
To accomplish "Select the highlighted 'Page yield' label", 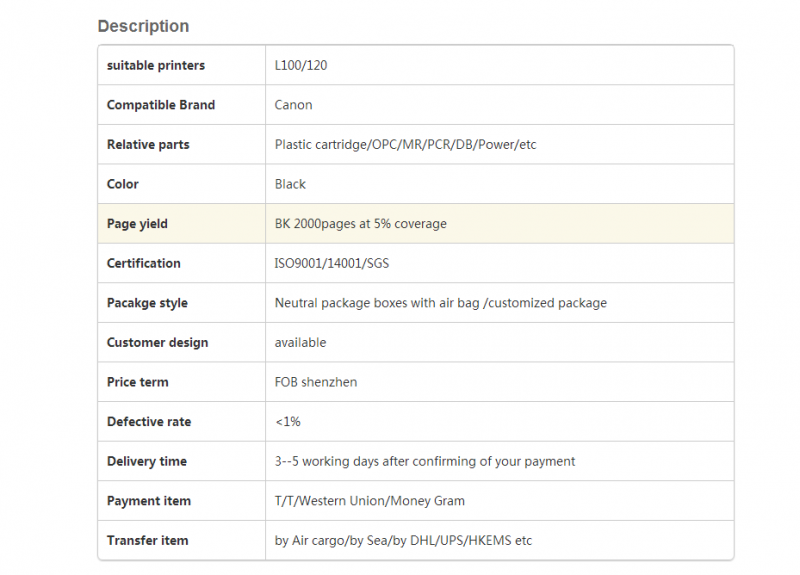I will click(137, 223).
